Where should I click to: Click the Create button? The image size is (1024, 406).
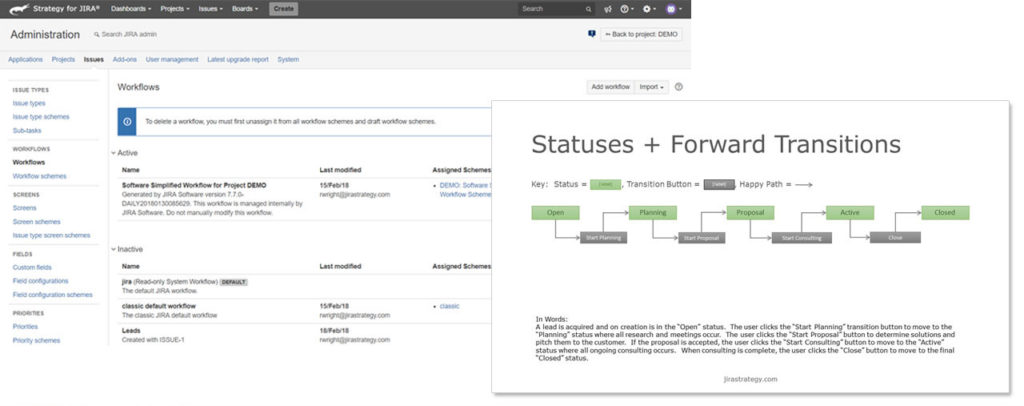(x=283, y=9)
